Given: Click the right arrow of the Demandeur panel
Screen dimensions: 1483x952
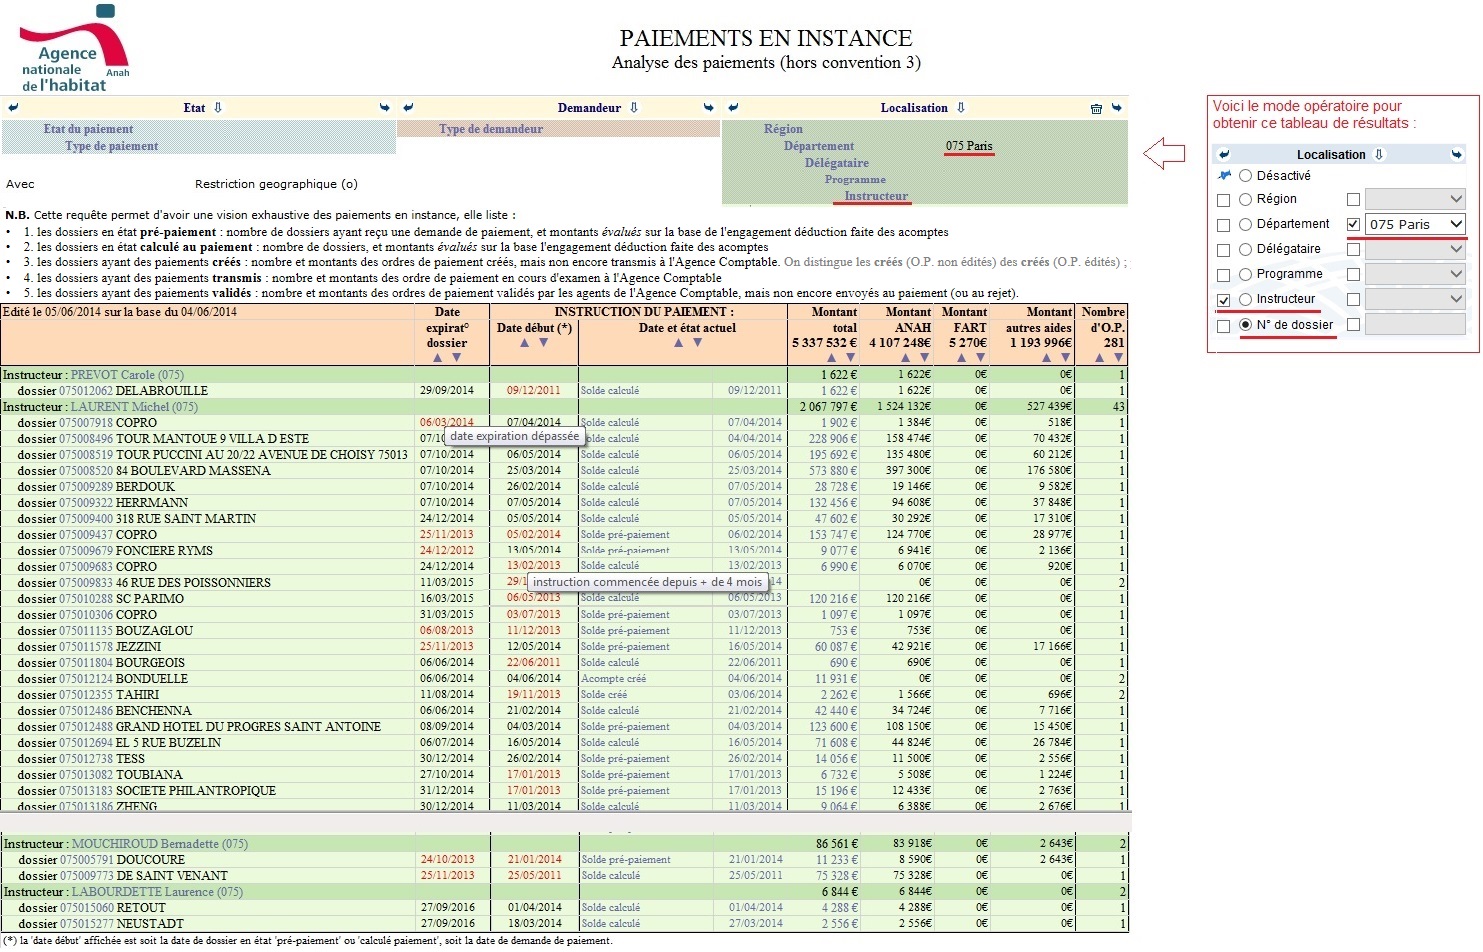Looking at the screenshot, I should (x=709, y=108).
